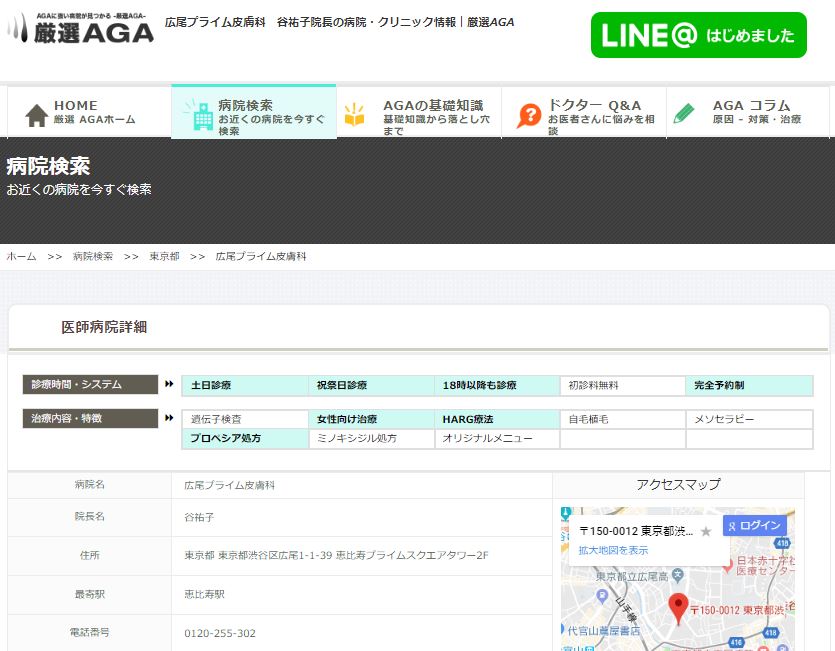Click the 厳選AGA site logo

pos(80,28)
